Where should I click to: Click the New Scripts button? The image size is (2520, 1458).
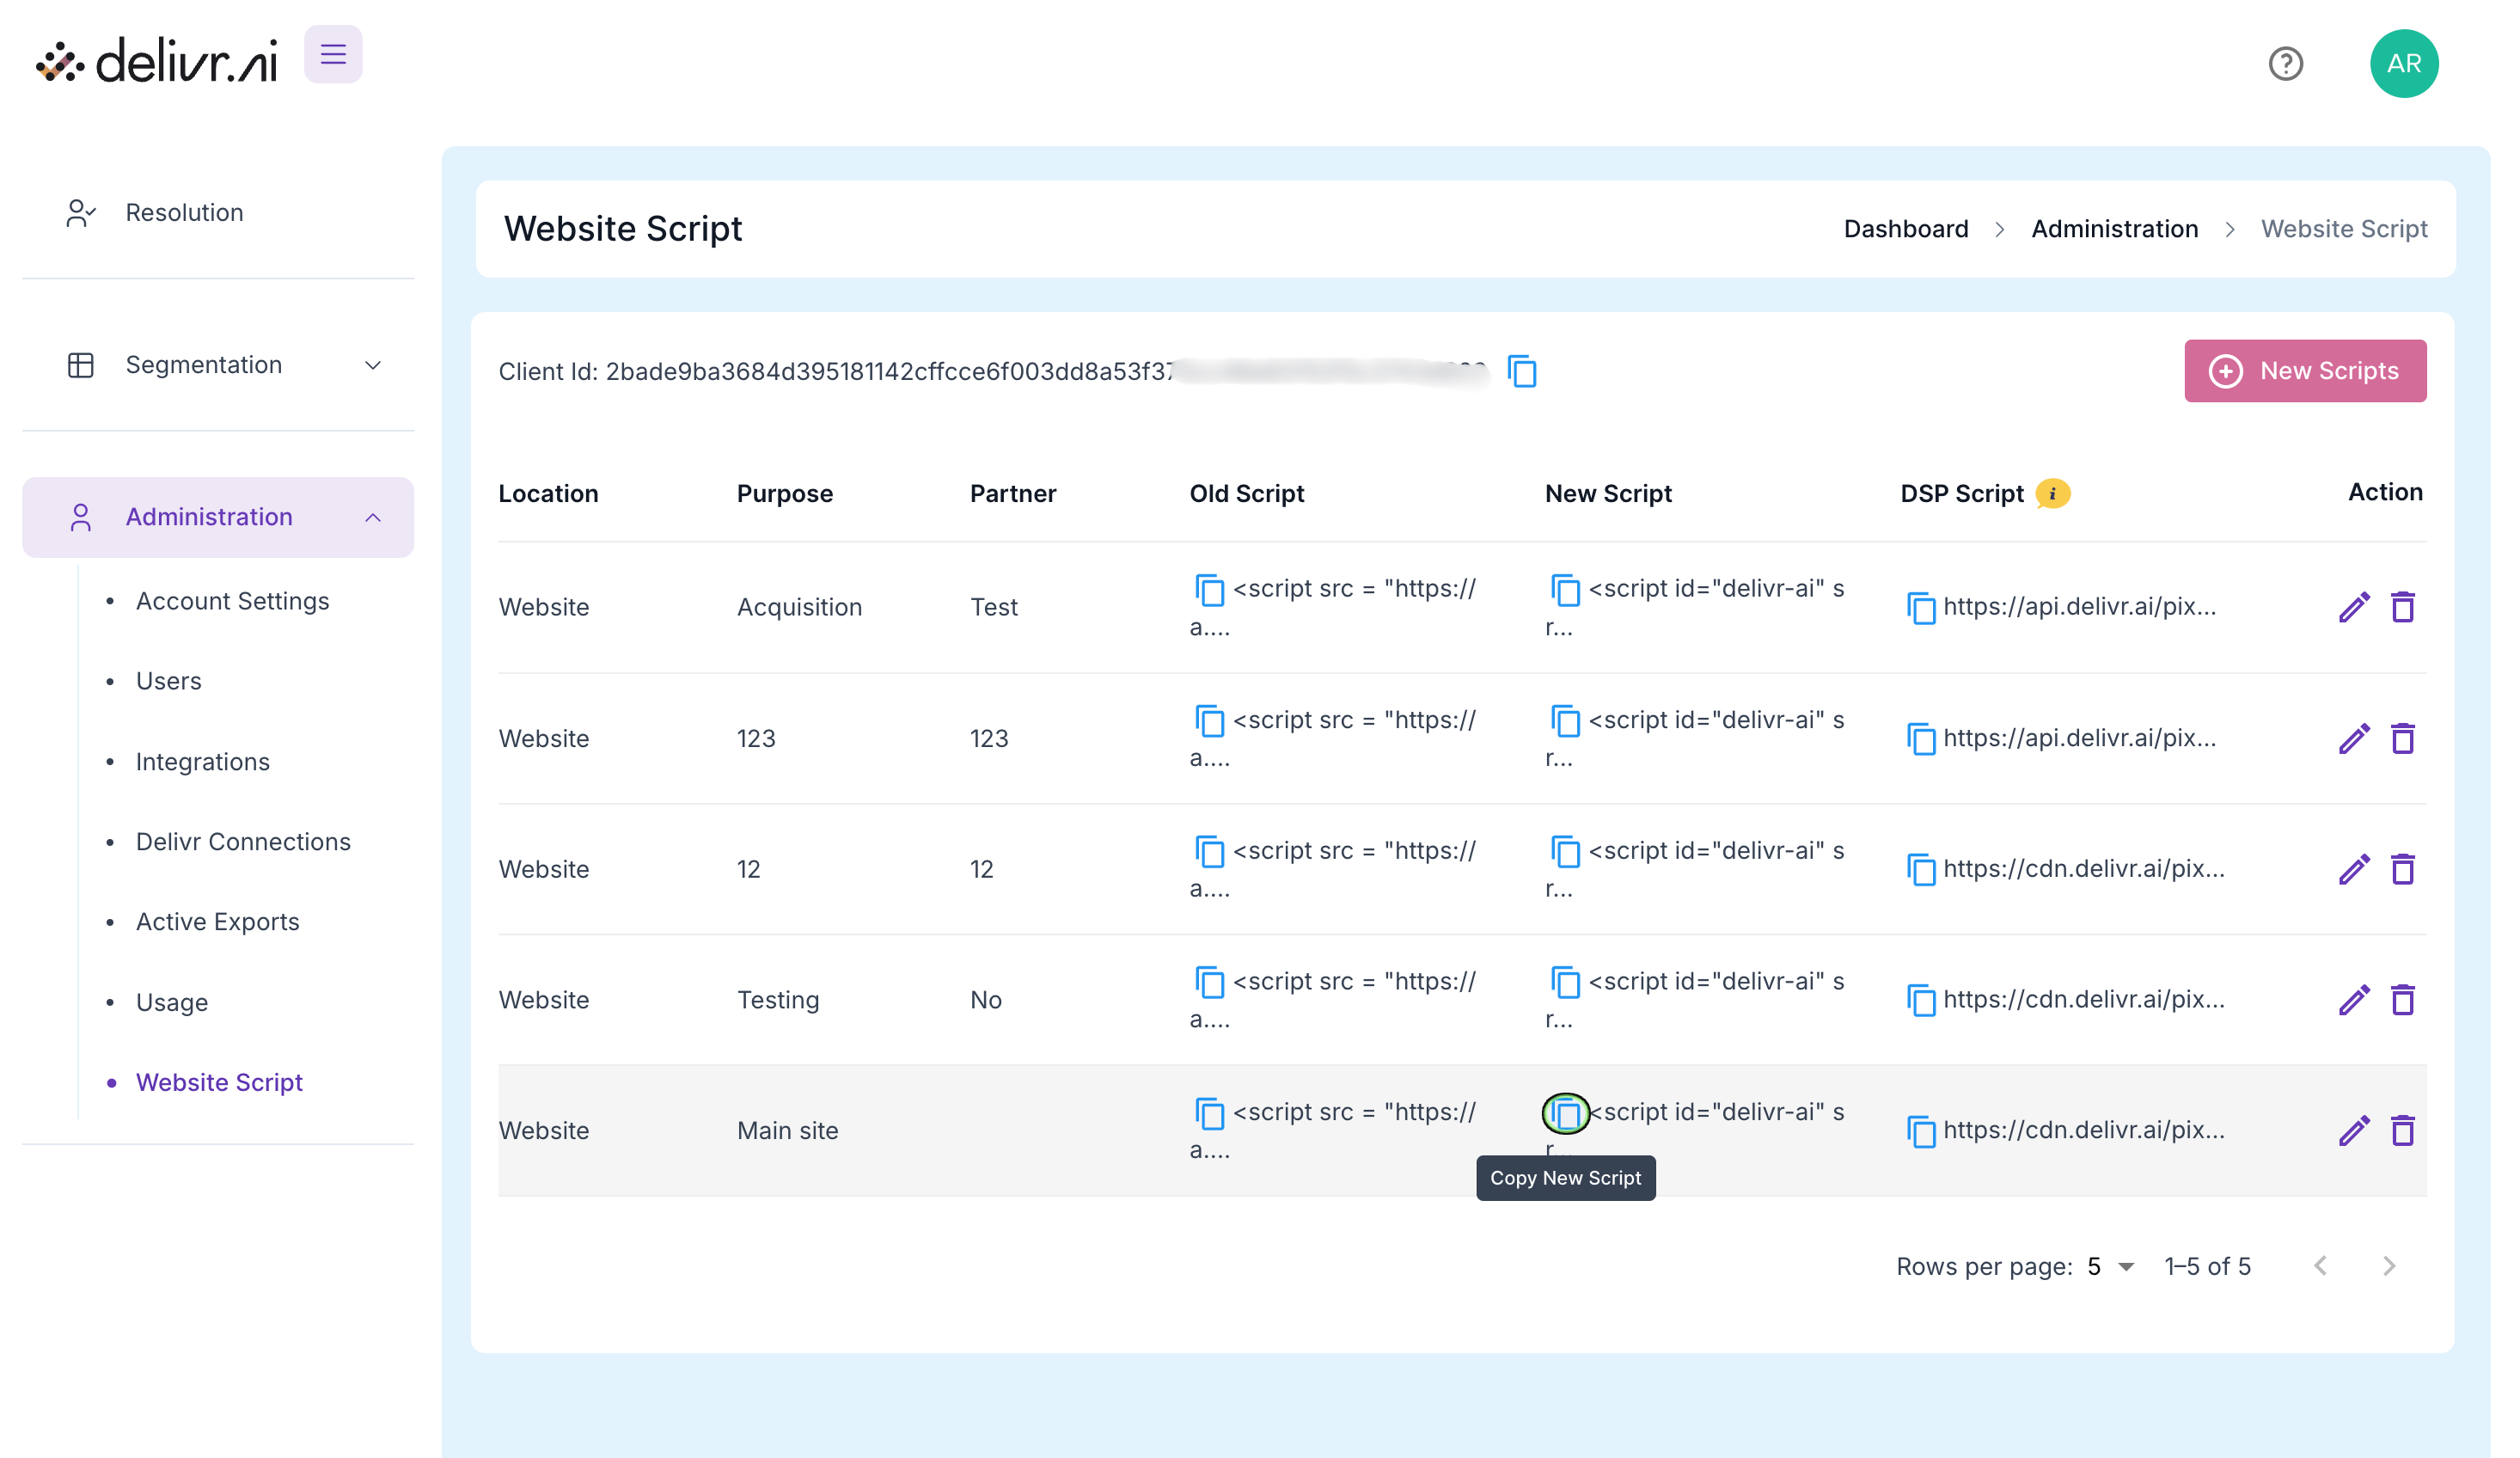click(2304, 371)
